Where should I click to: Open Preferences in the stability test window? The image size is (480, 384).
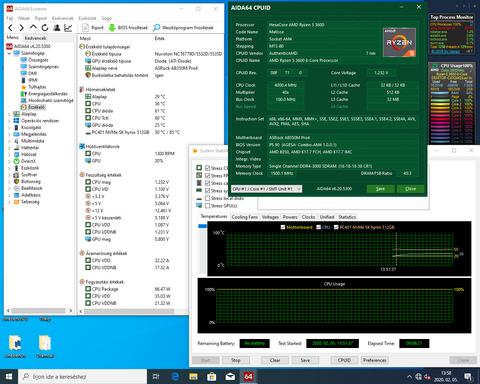(x=375, y=360)
